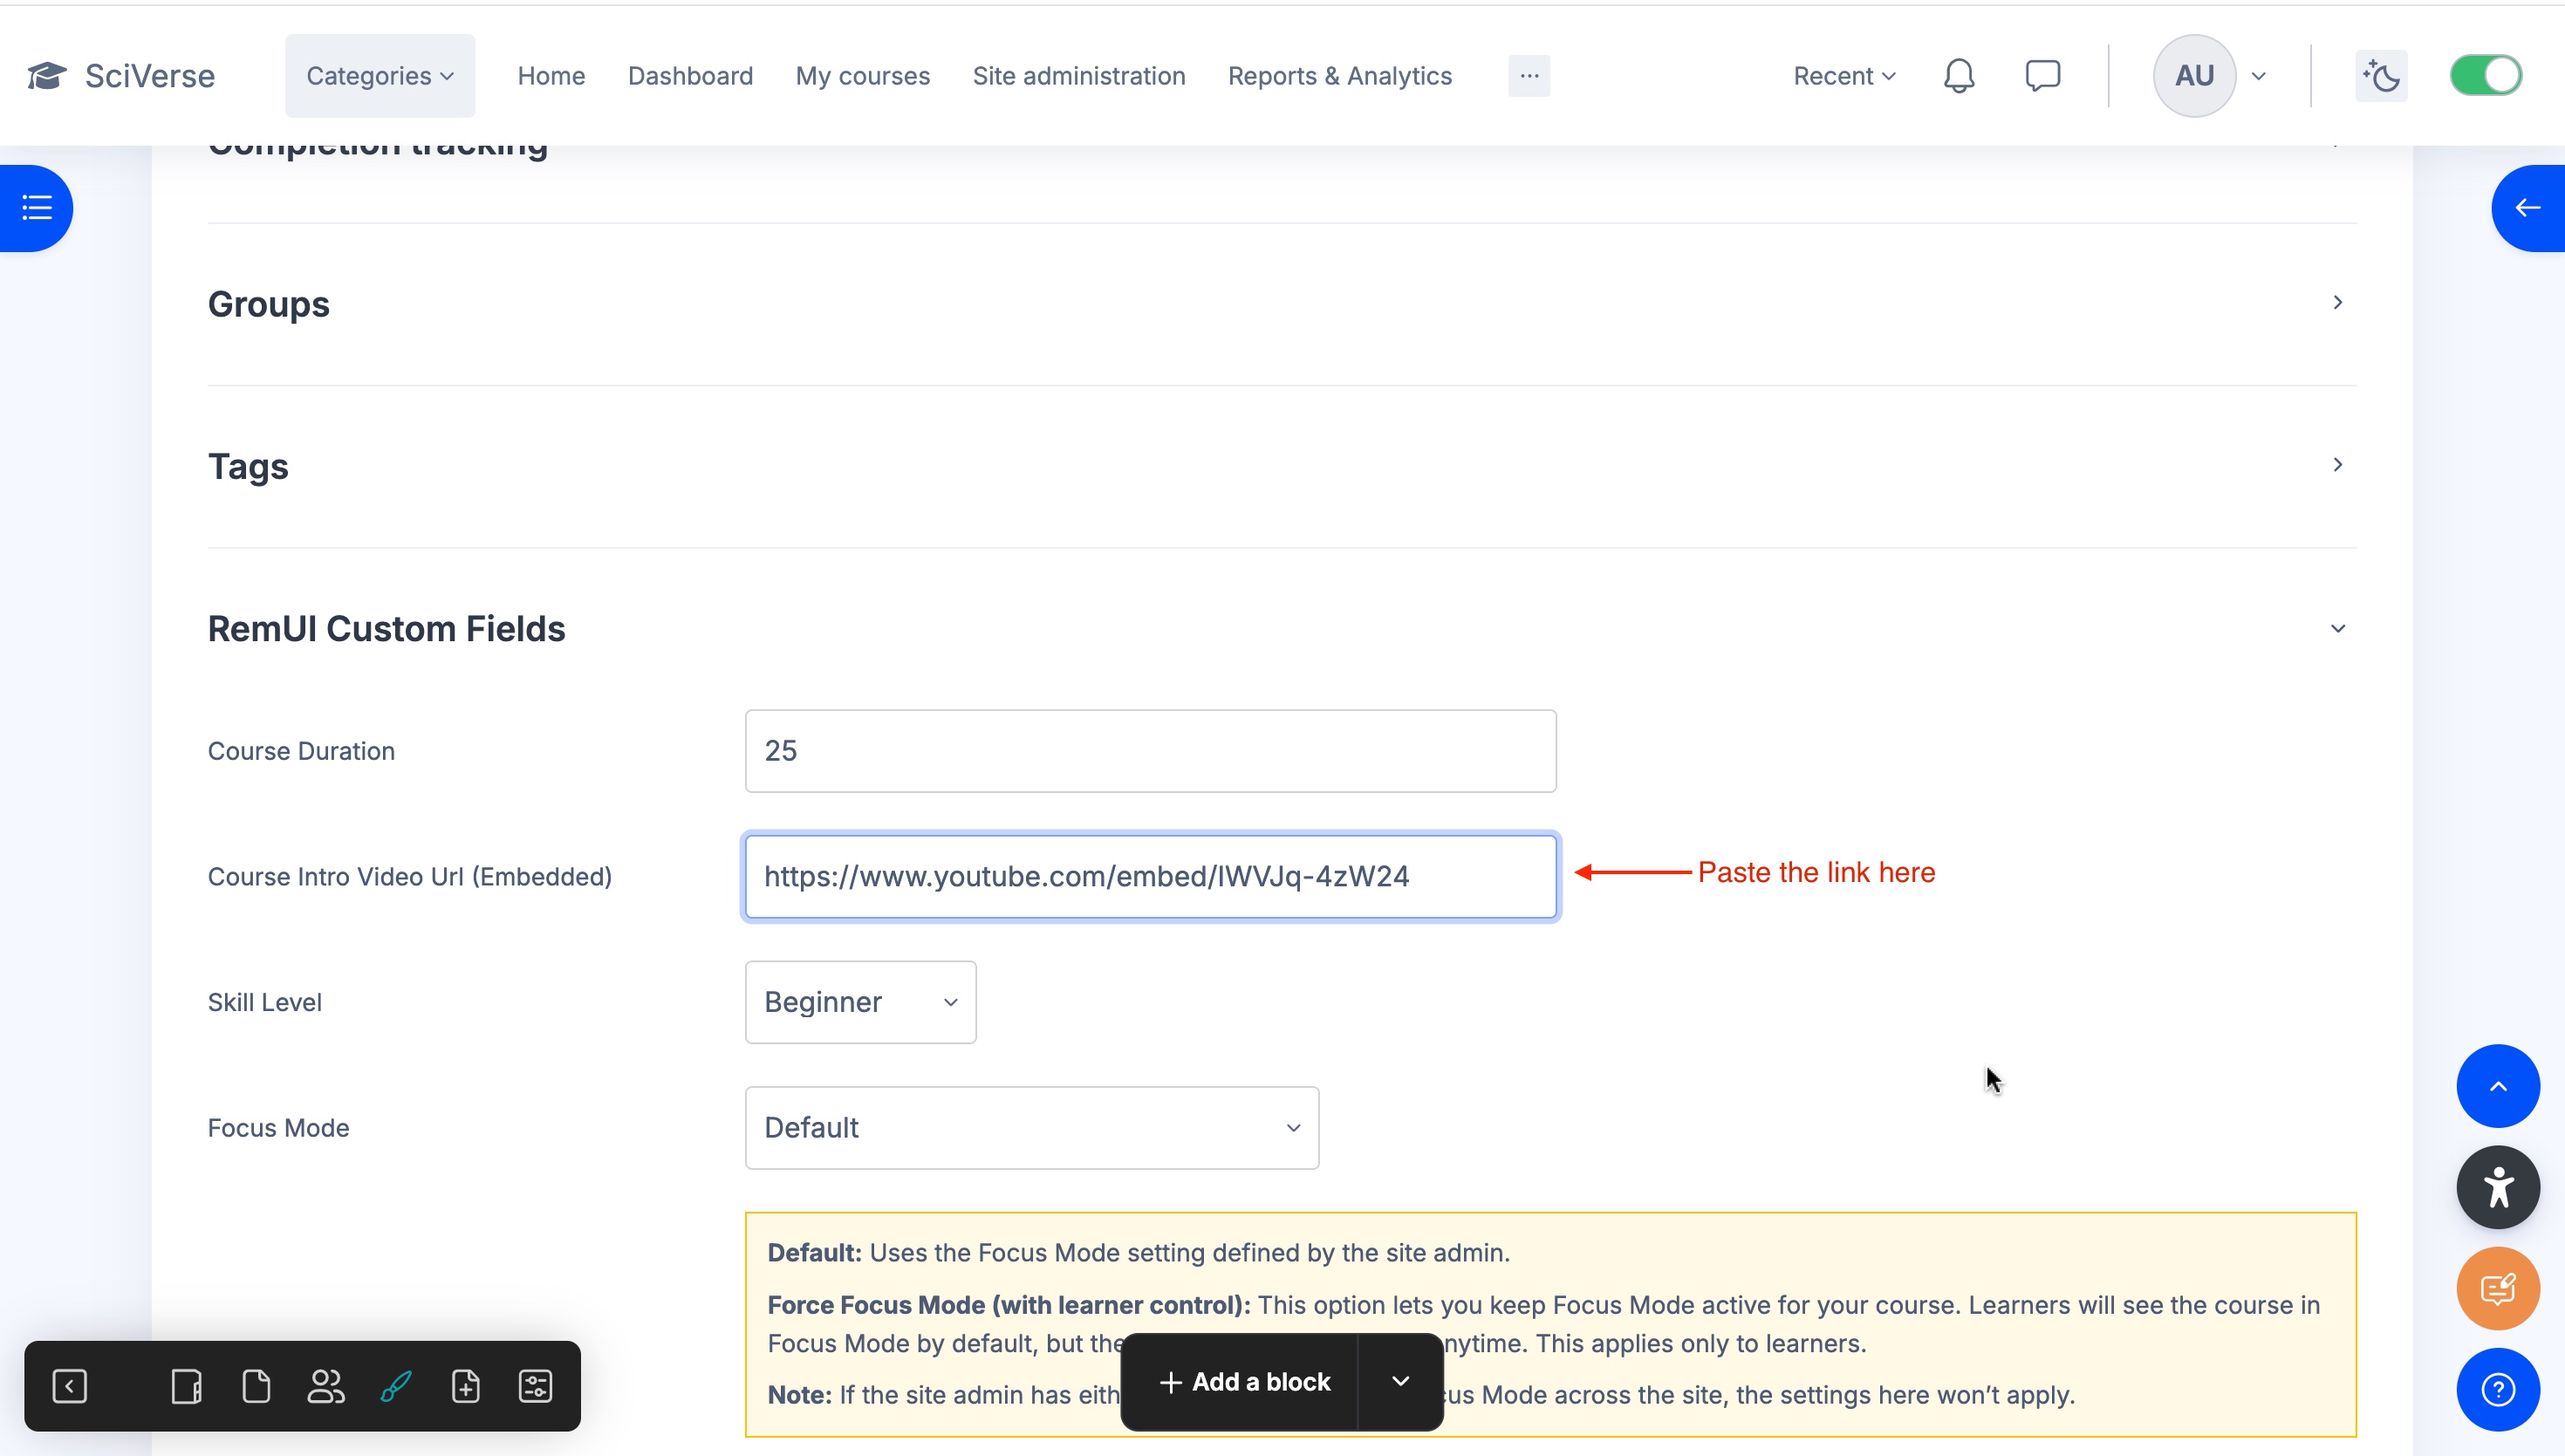Toggle dark mode moon icon
The width and height of the screenshot is (2565, 1456).
(2381, 76)
